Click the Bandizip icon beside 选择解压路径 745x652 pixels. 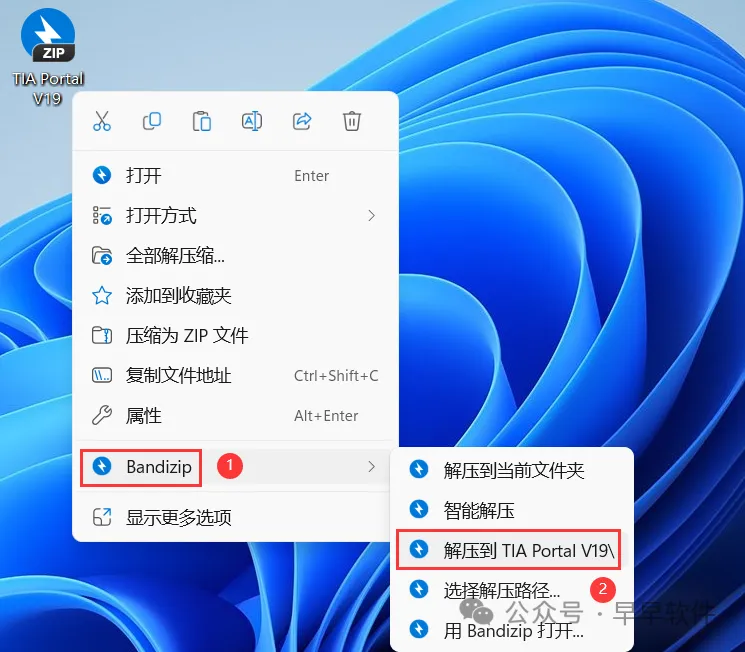[x=419, y=589]
